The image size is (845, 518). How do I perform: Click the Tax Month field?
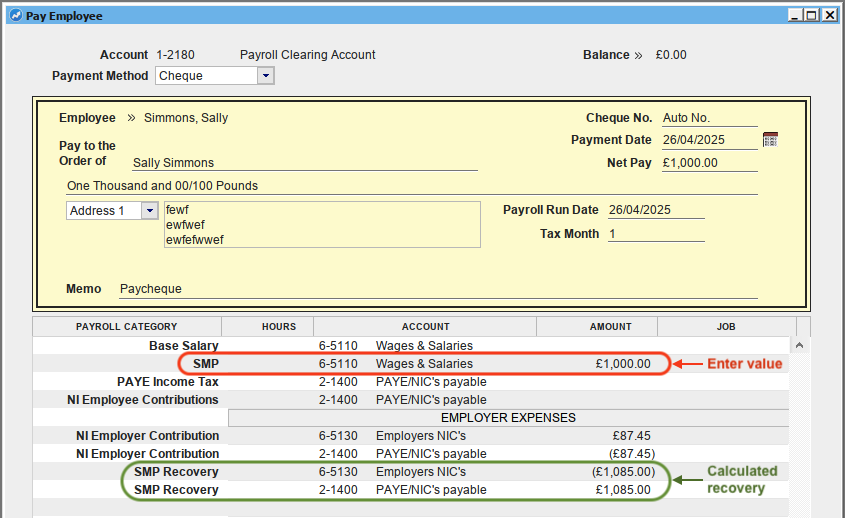click(656, 234)
